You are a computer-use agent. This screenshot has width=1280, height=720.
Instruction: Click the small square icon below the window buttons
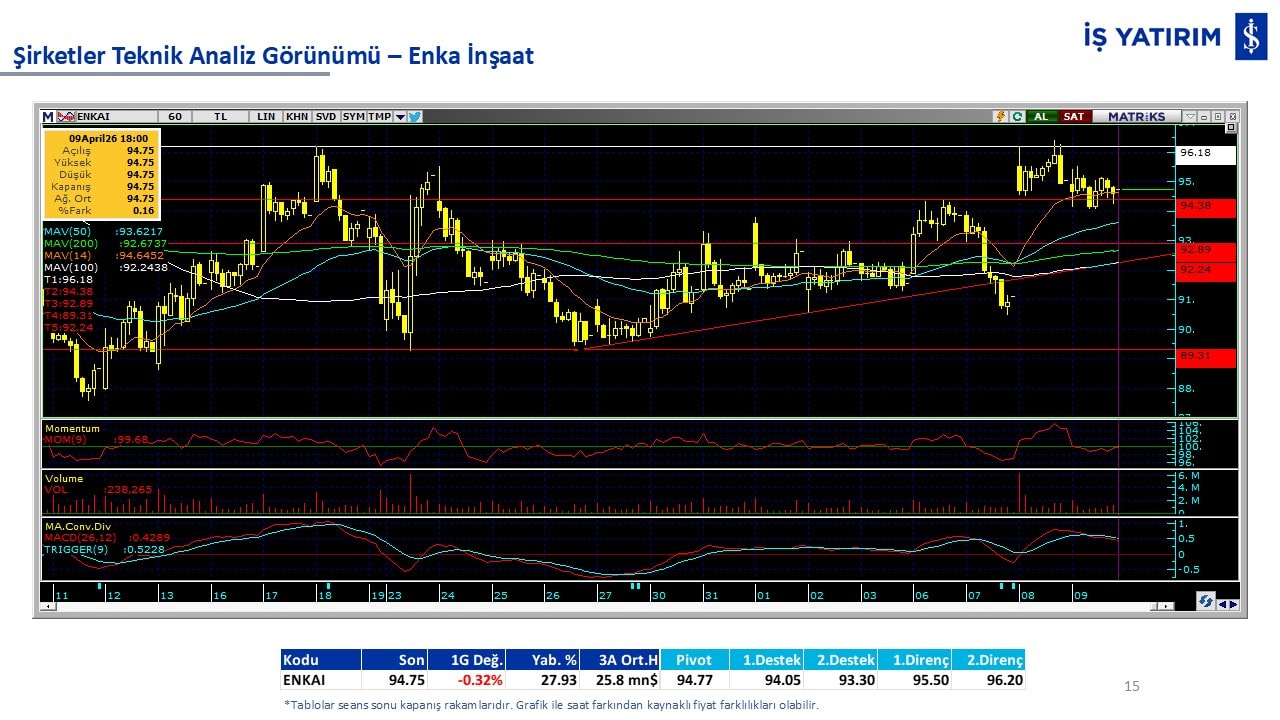(1230, 128)
